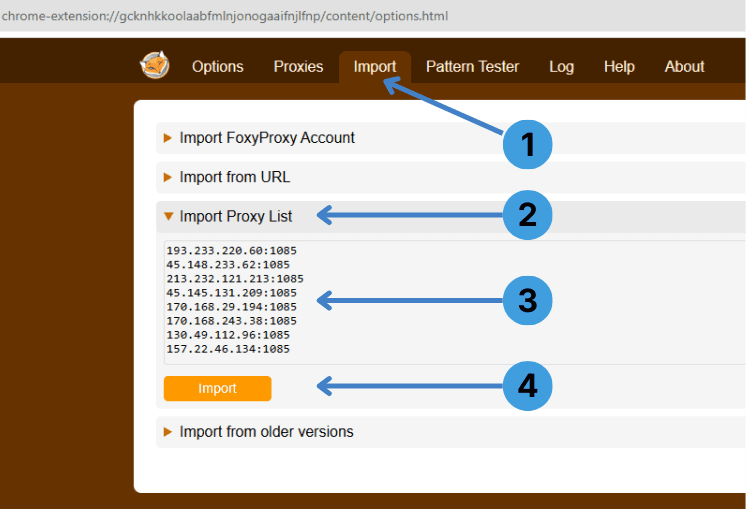Go to the Log tab
746x509 pixels.
tap(561, 67)
